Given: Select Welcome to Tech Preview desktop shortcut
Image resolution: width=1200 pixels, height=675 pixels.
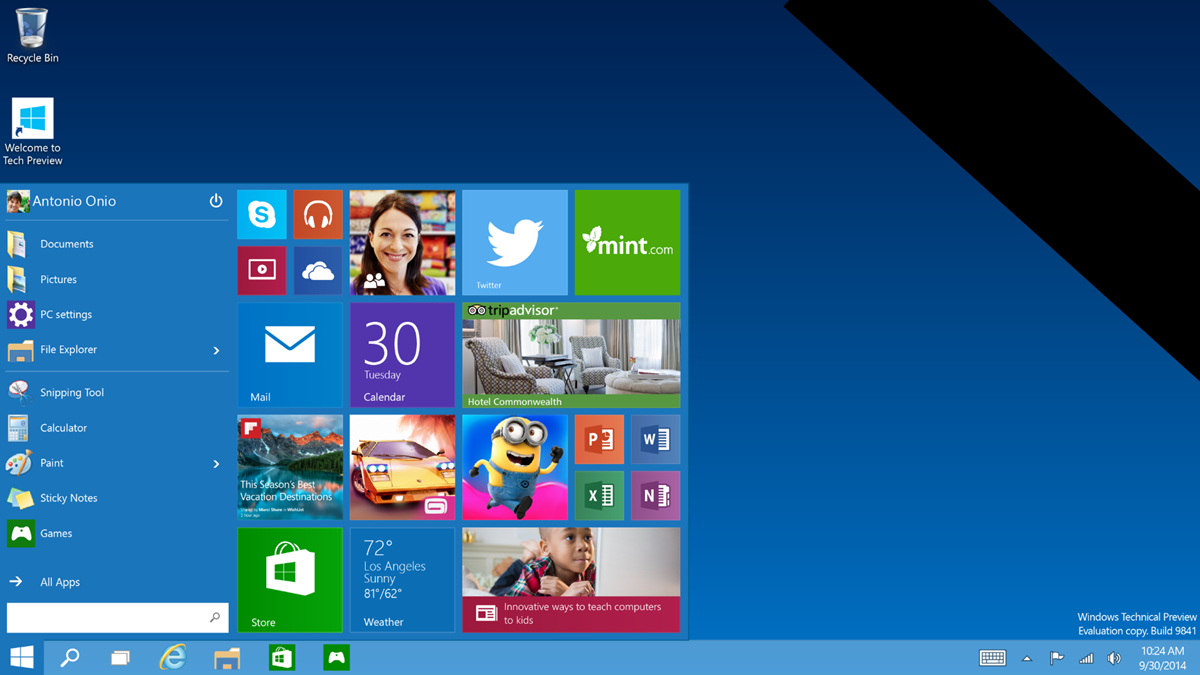Looking at the screenshot, I should click(x=32, y=132).
